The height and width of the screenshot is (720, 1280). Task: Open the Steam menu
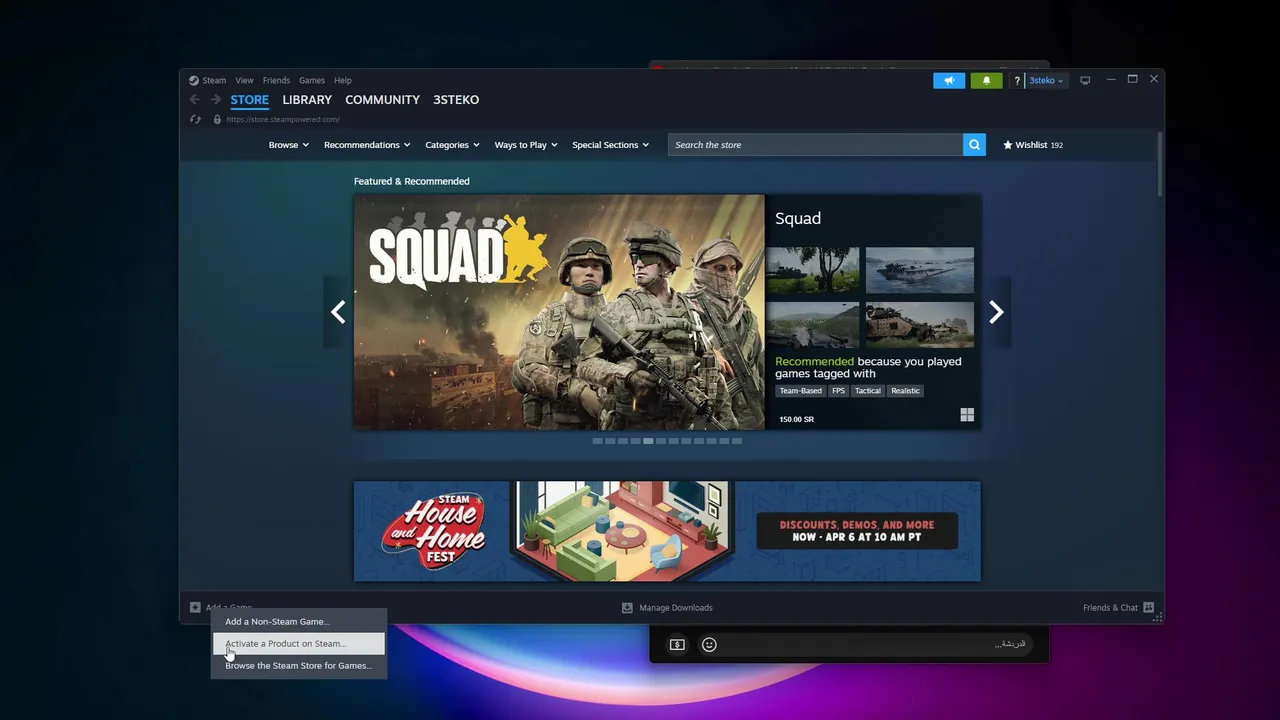tap(214, 80)
